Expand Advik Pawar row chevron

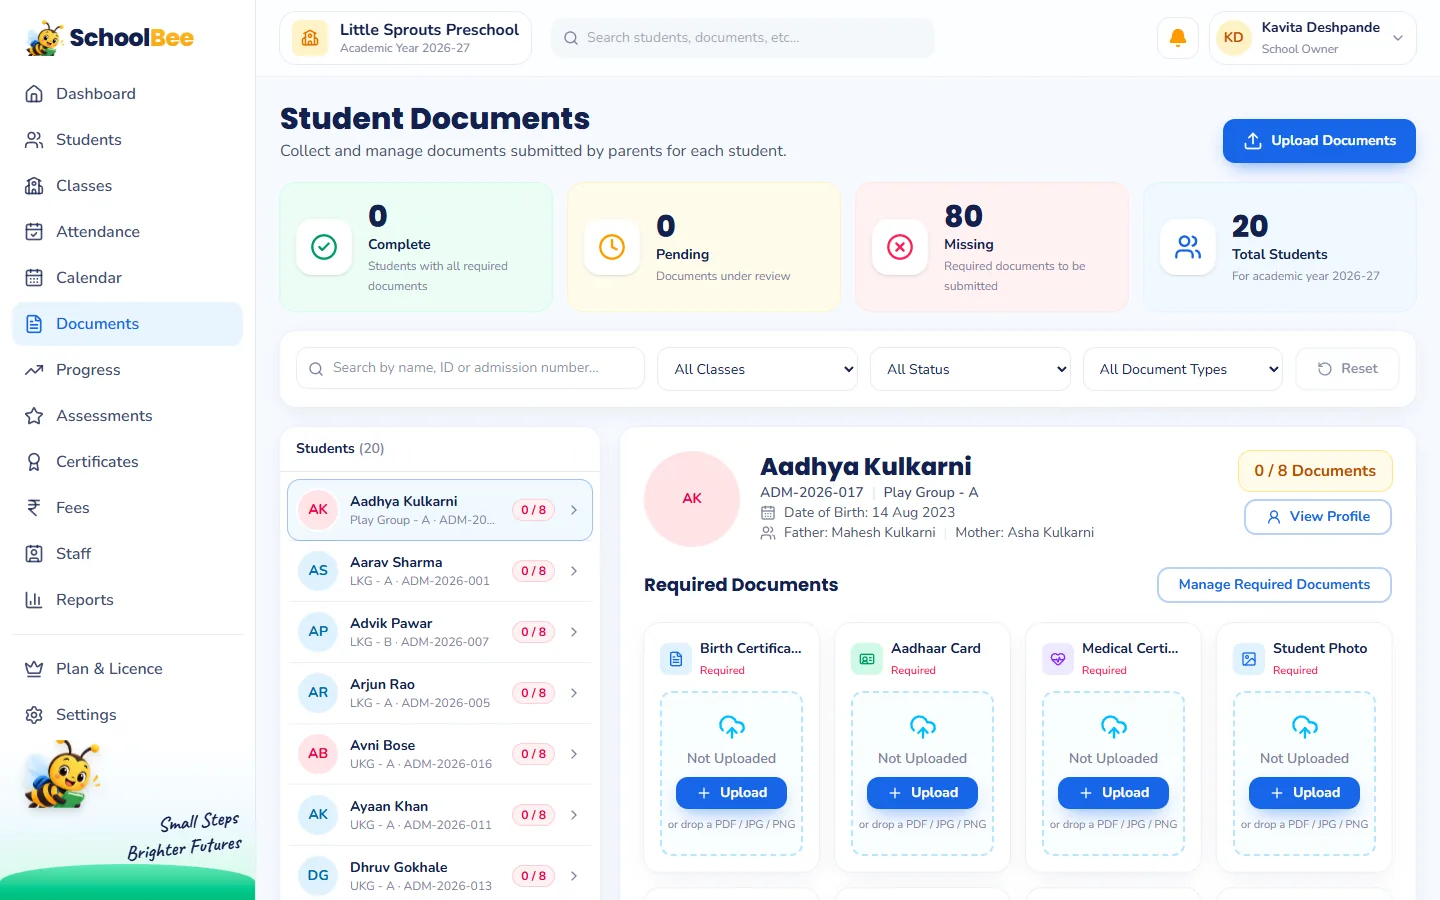574,632
